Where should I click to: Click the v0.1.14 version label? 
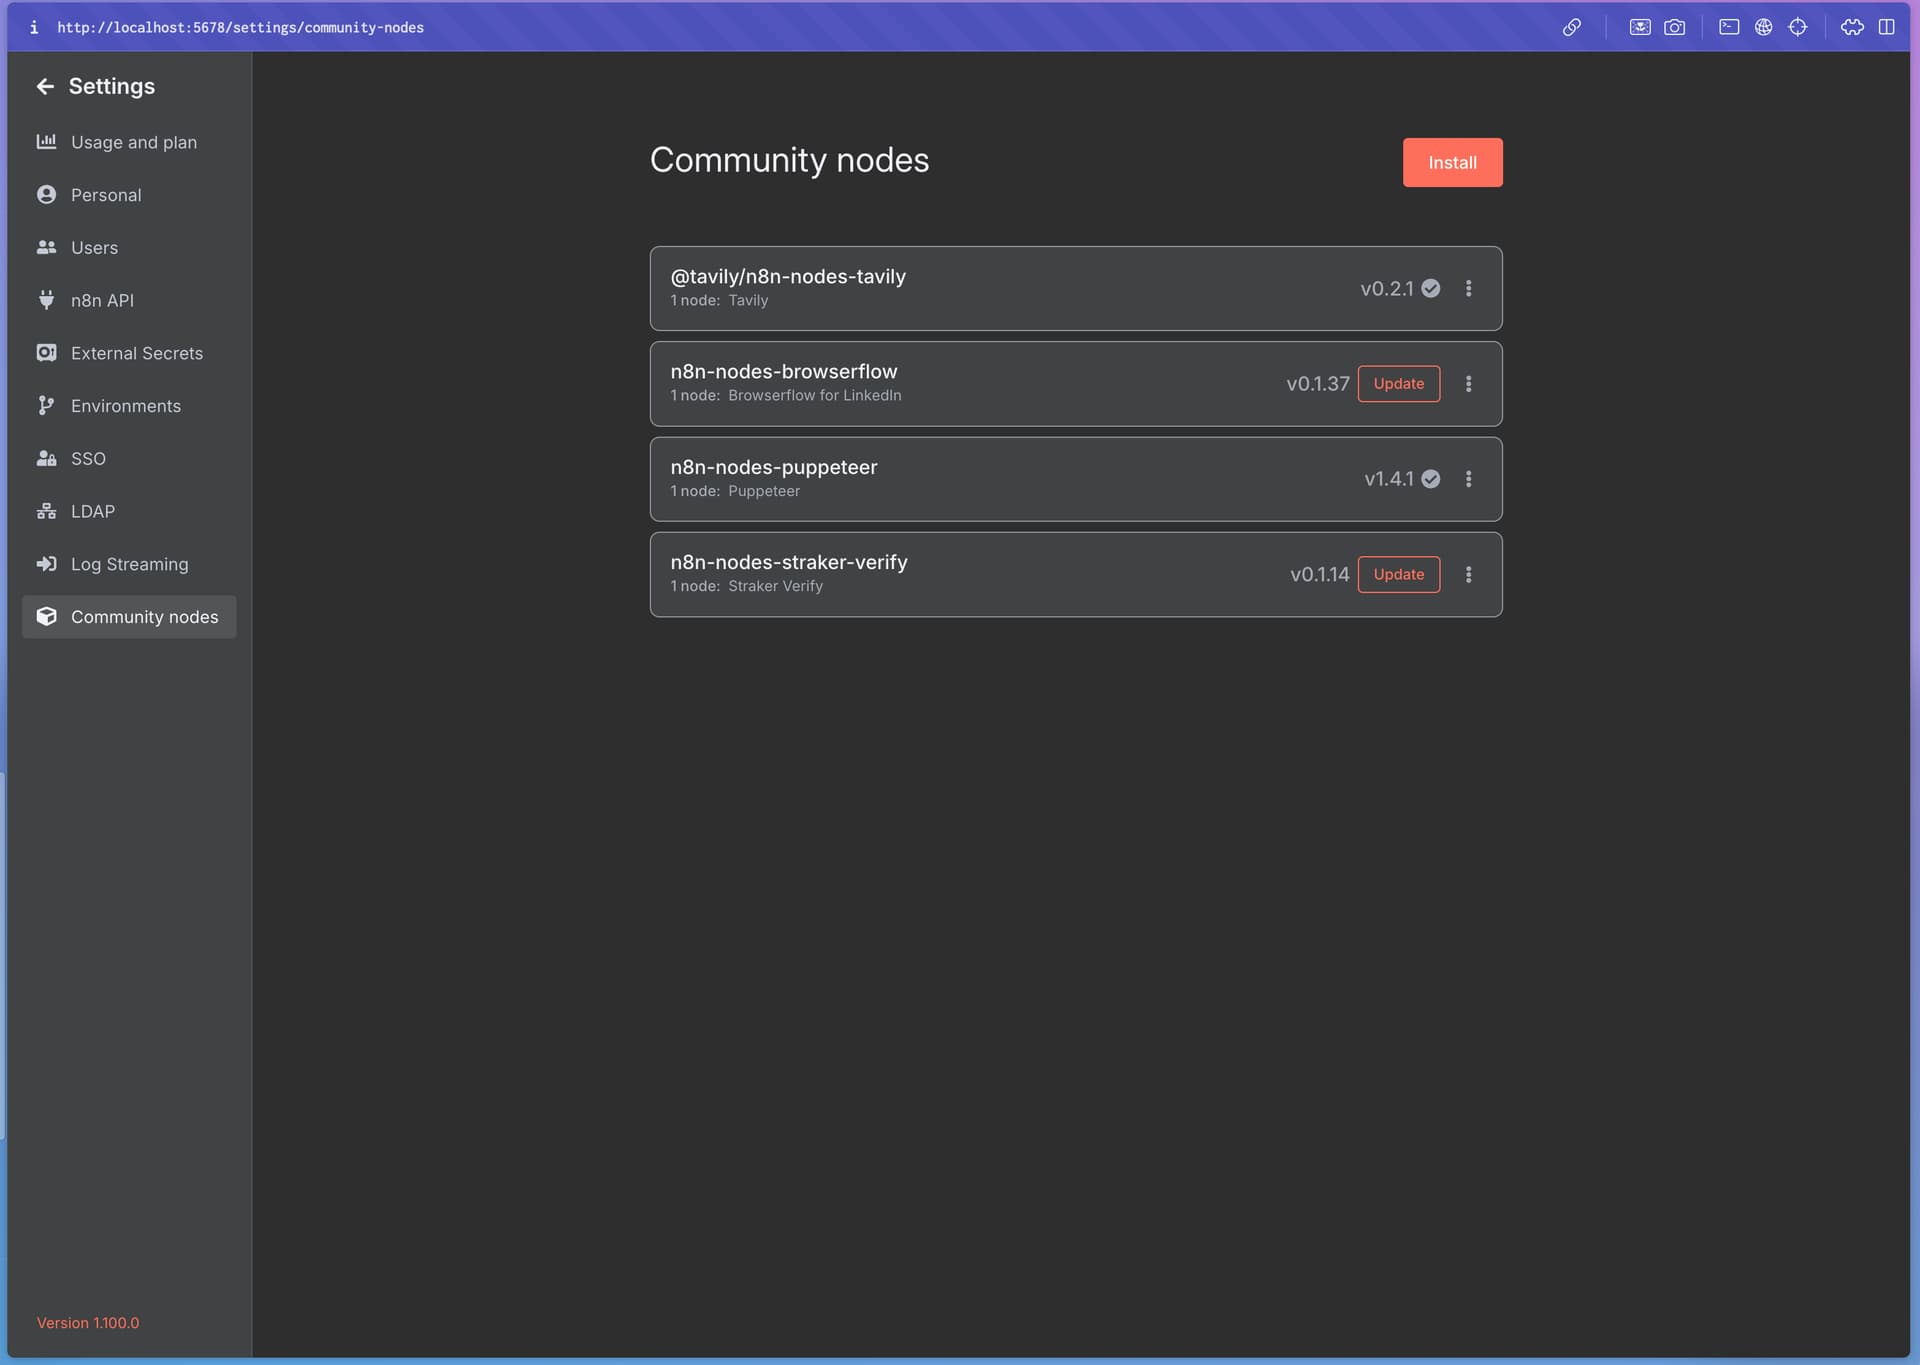(x=1320, y=575)
